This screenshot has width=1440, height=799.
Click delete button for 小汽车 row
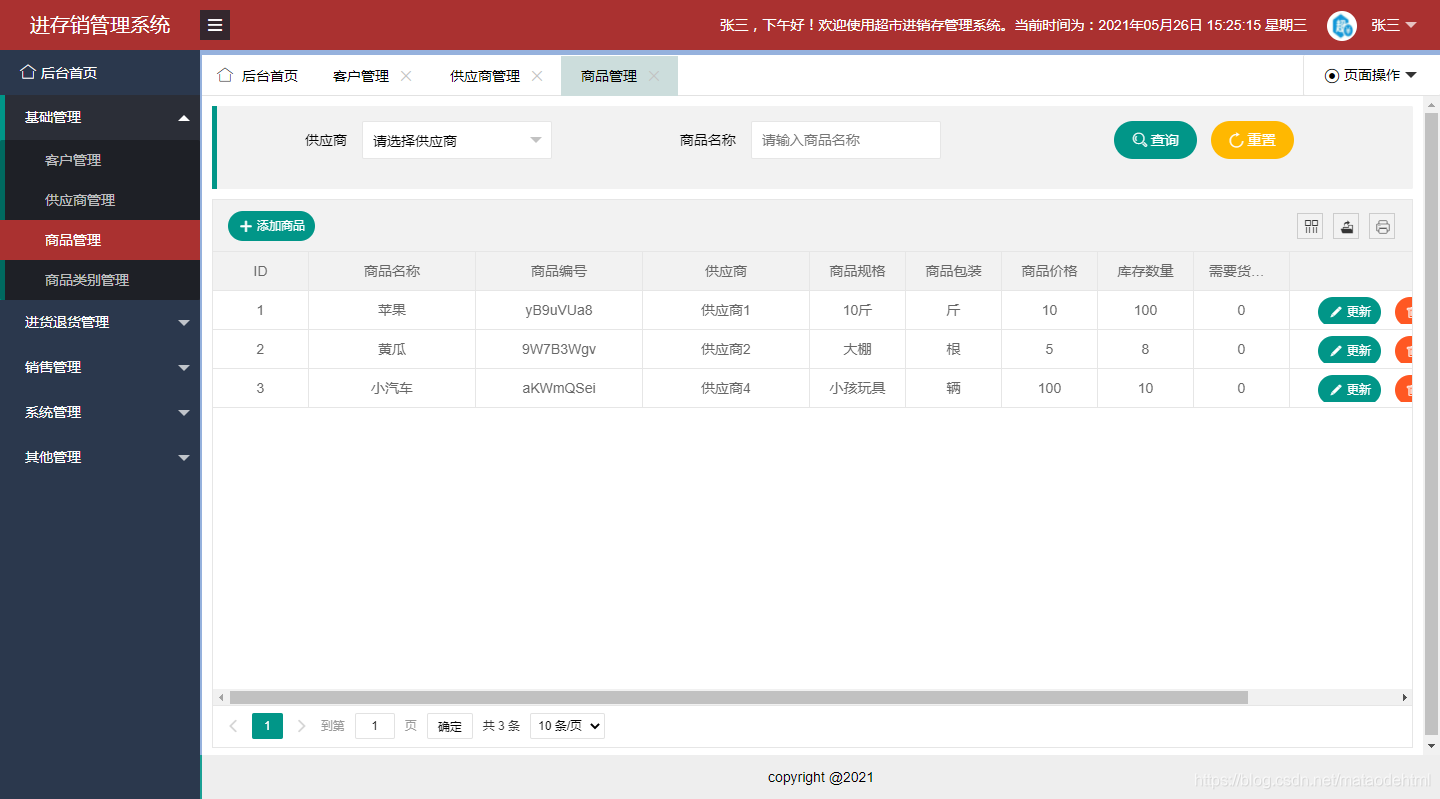[1404, 389]
